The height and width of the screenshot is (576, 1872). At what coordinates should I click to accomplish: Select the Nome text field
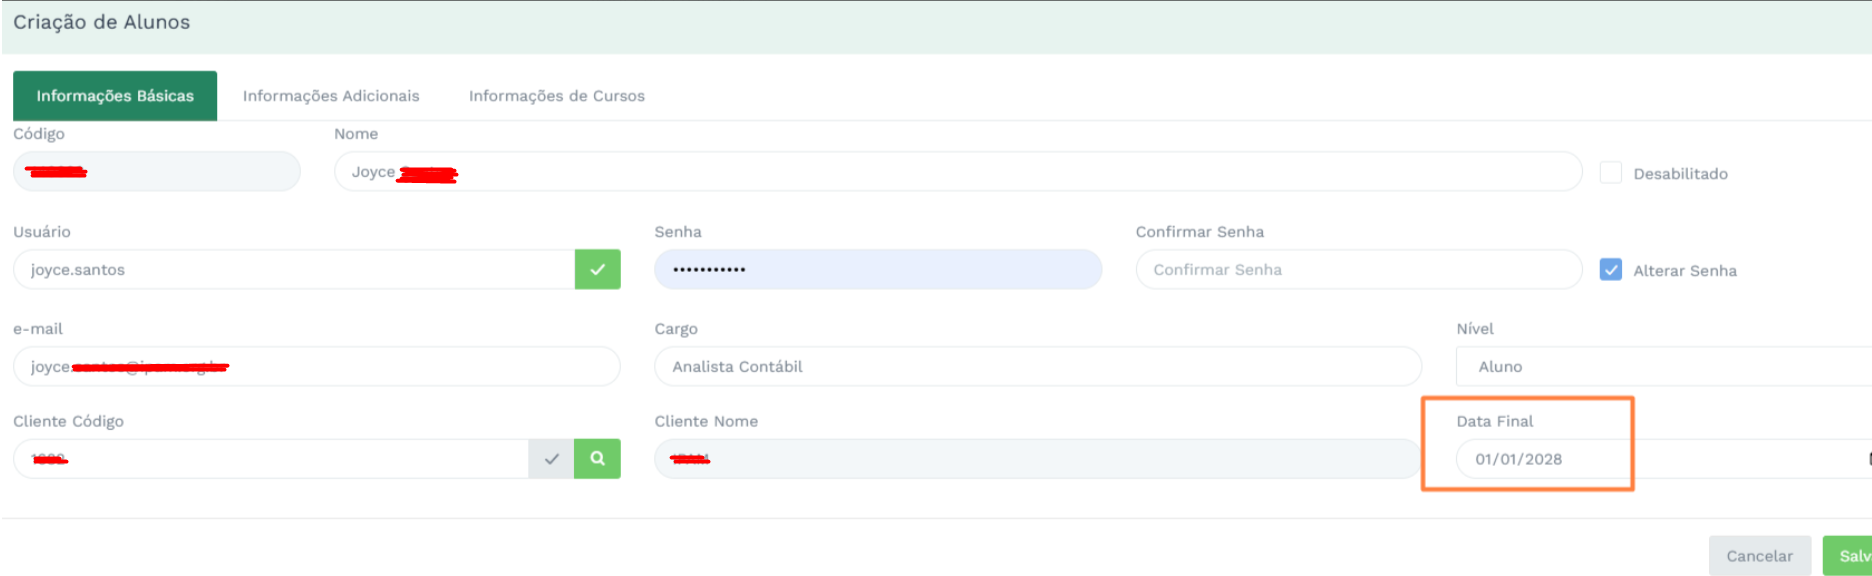tap(957, 172)
